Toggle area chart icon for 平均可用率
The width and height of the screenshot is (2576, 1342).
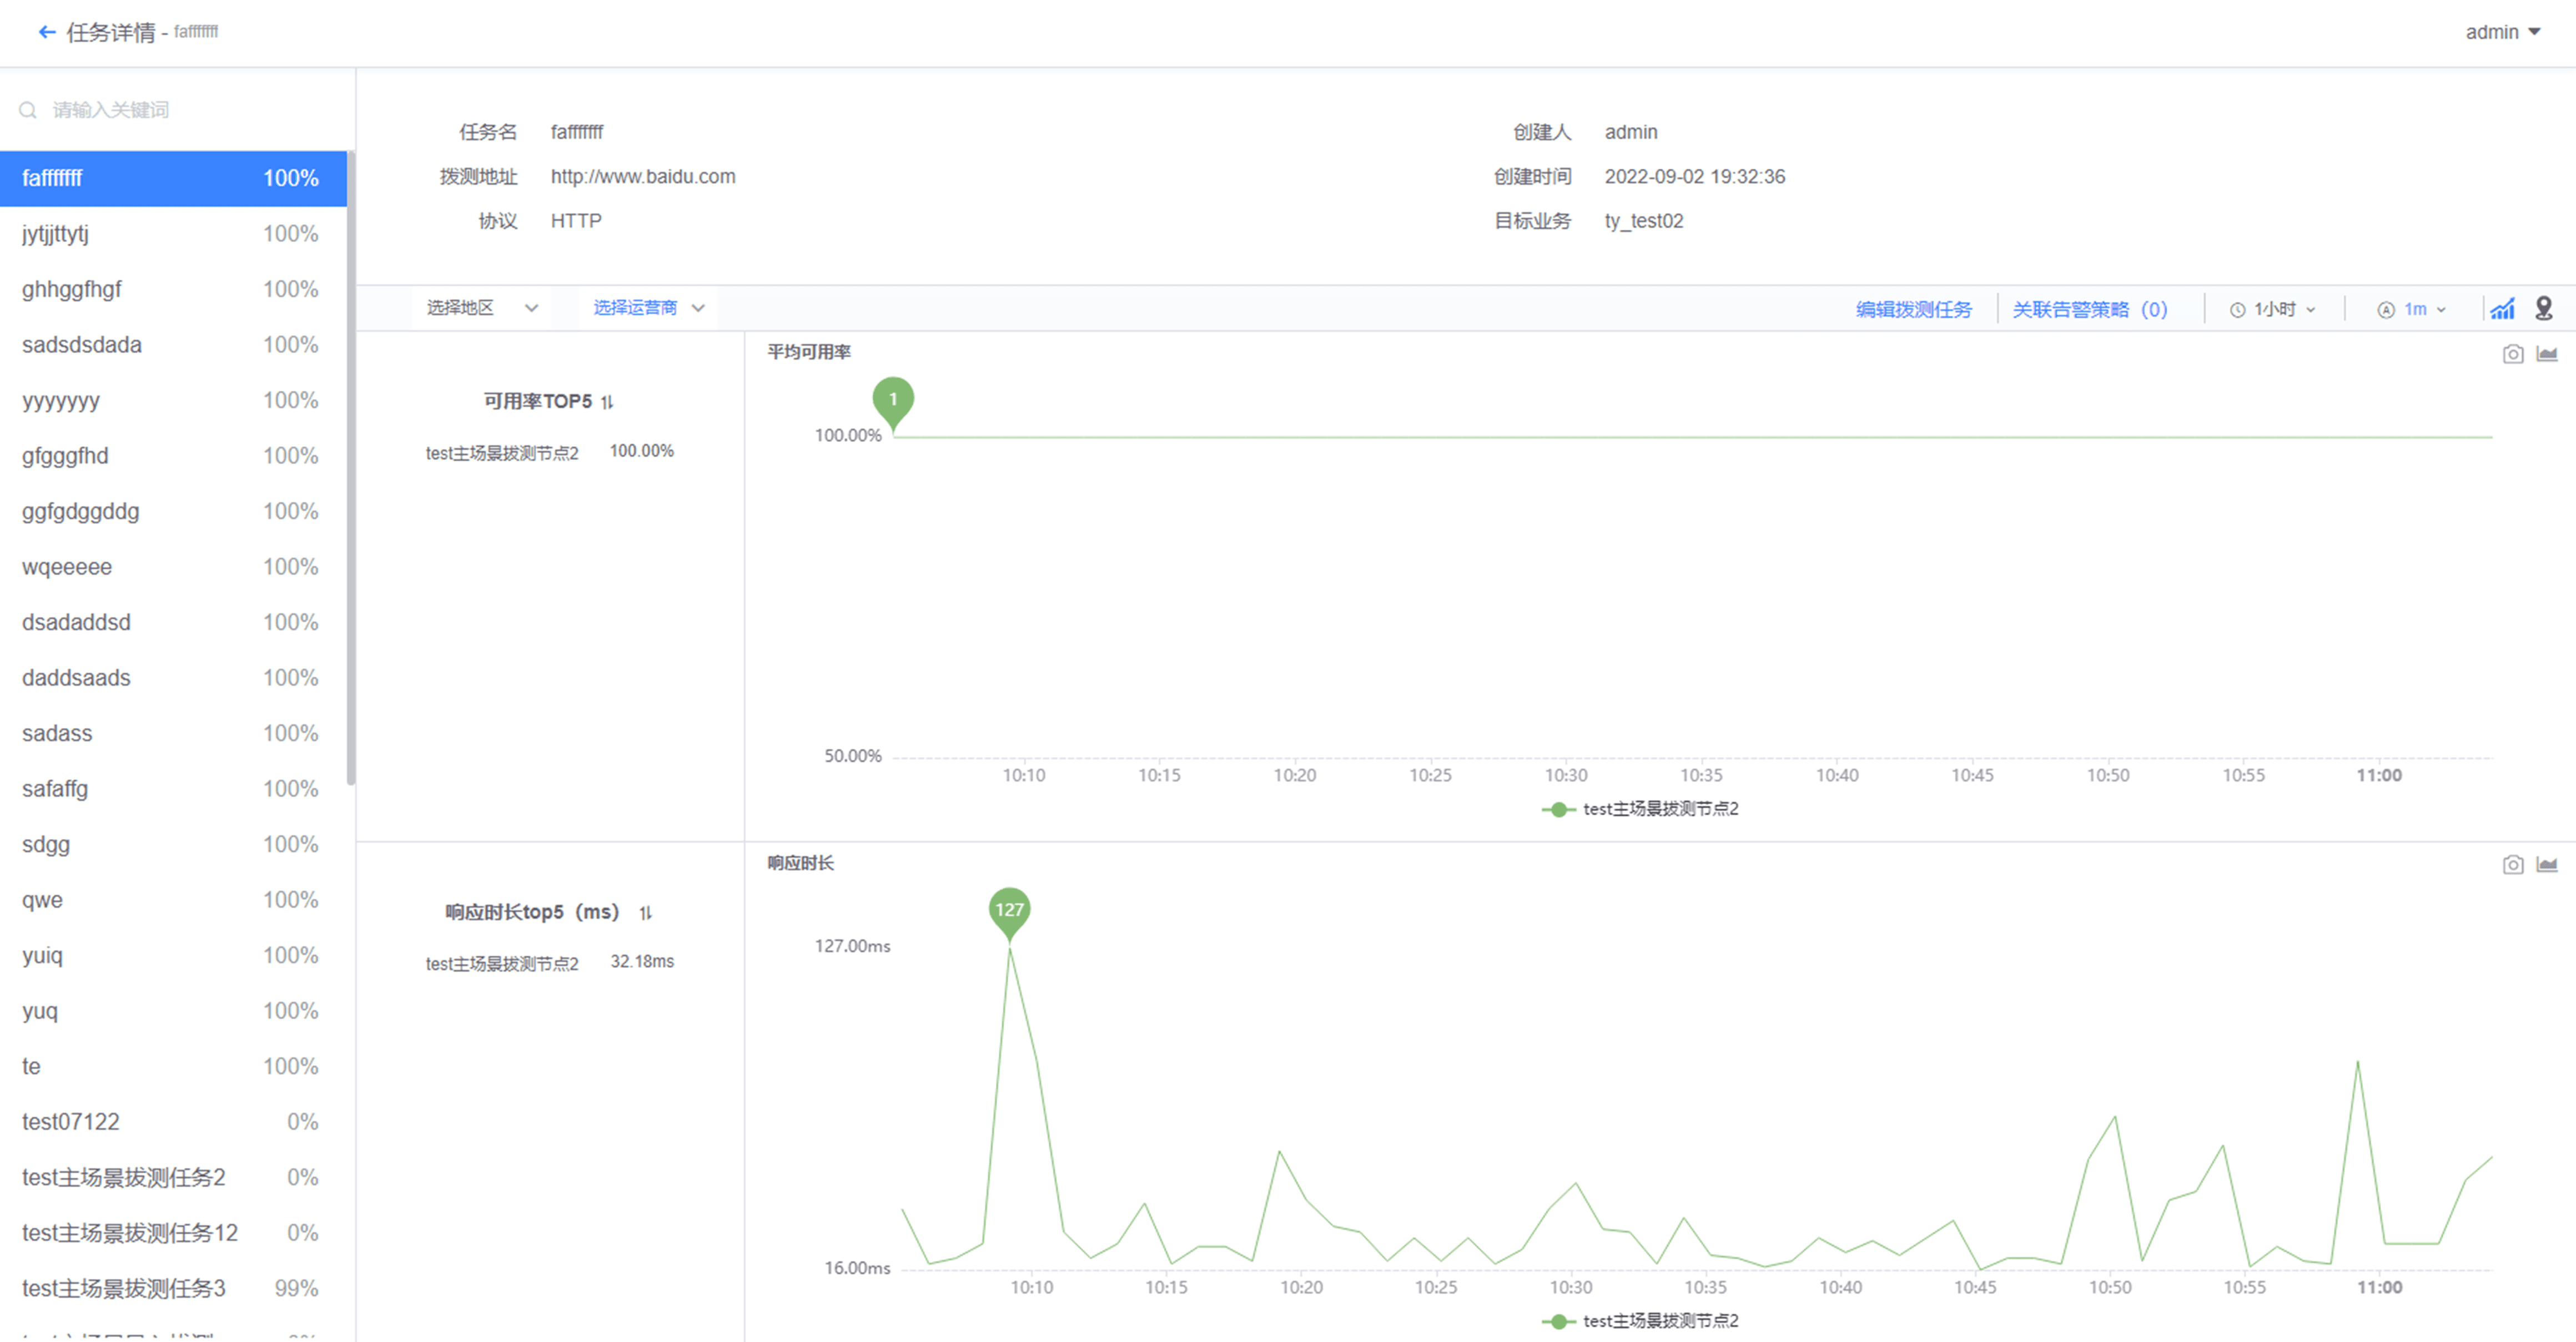pos(2547,354)
